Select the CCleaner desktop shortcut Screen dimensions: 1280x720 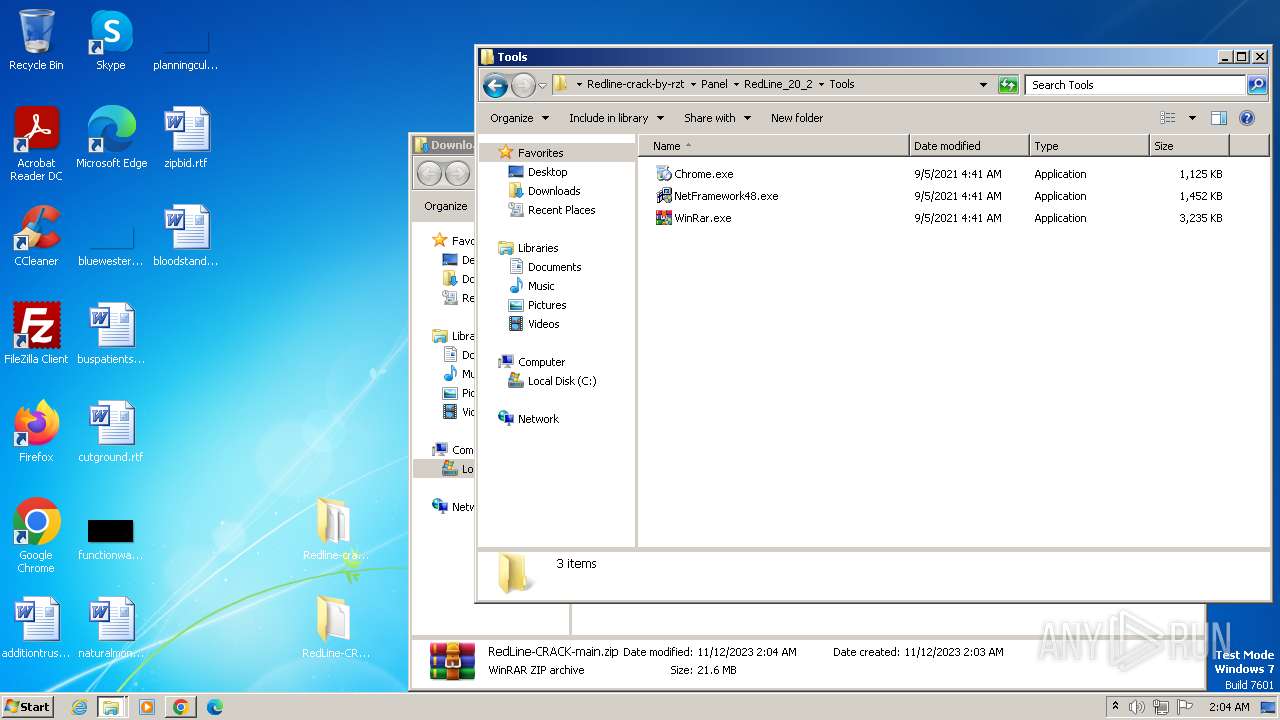click(36, 236)
